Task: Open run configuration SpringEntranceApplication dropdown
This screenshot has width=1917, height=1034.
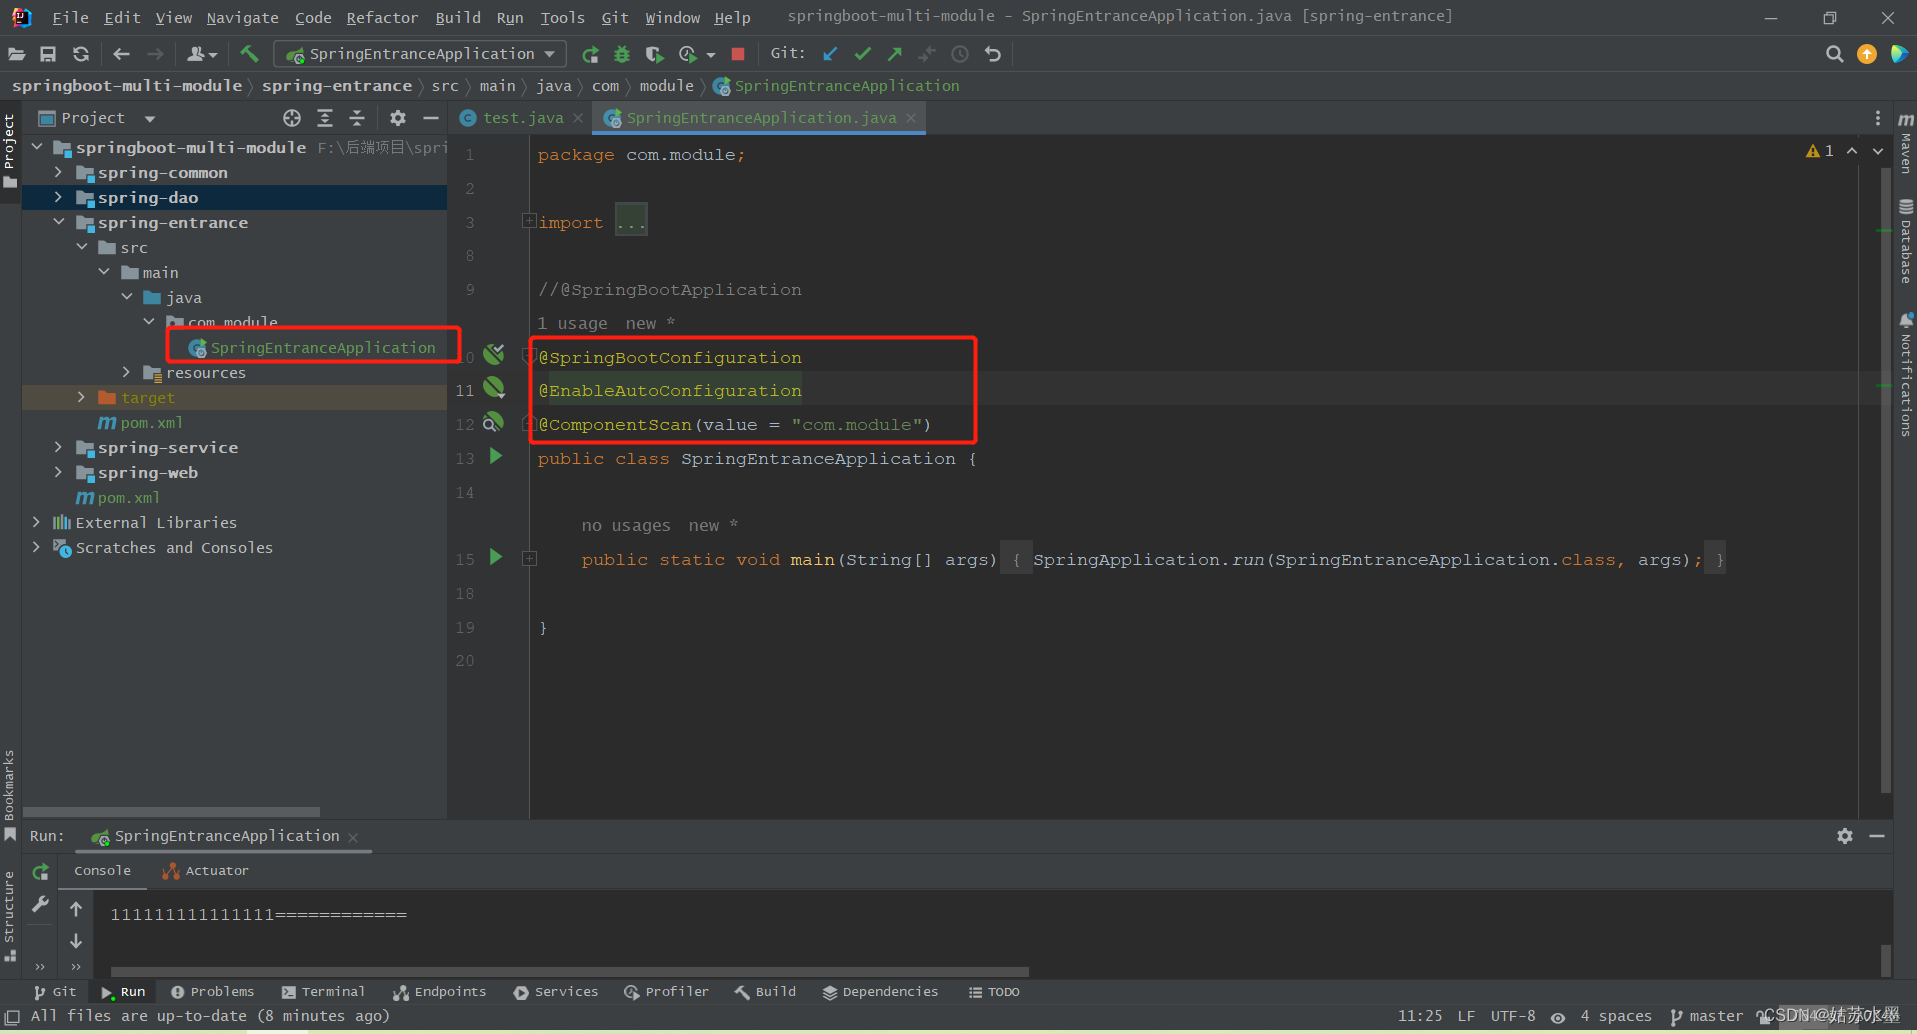Action: tap(420, 54)
